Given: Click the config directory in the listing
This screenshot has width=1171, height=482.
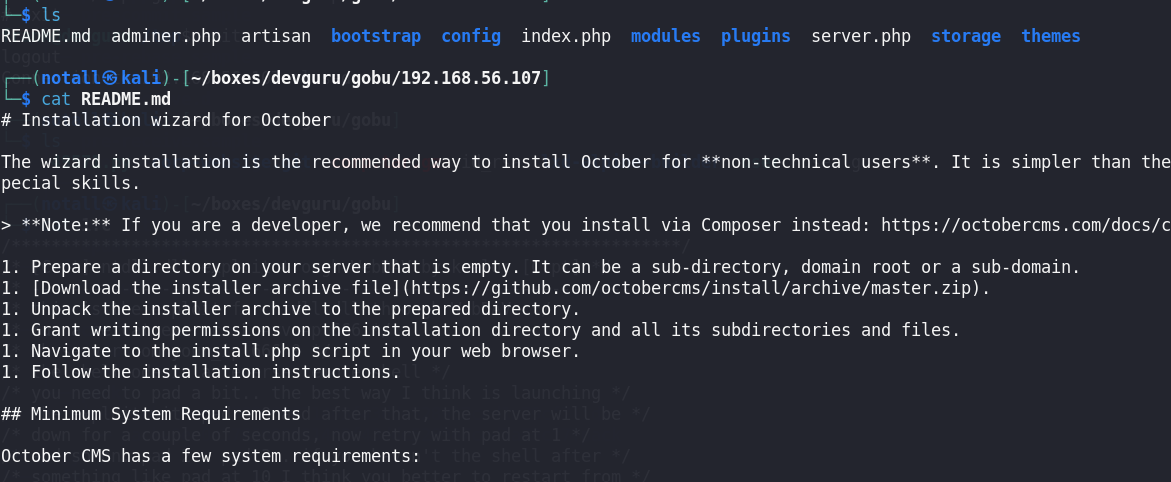Looking at the screenshot, I should pos(471,36).
